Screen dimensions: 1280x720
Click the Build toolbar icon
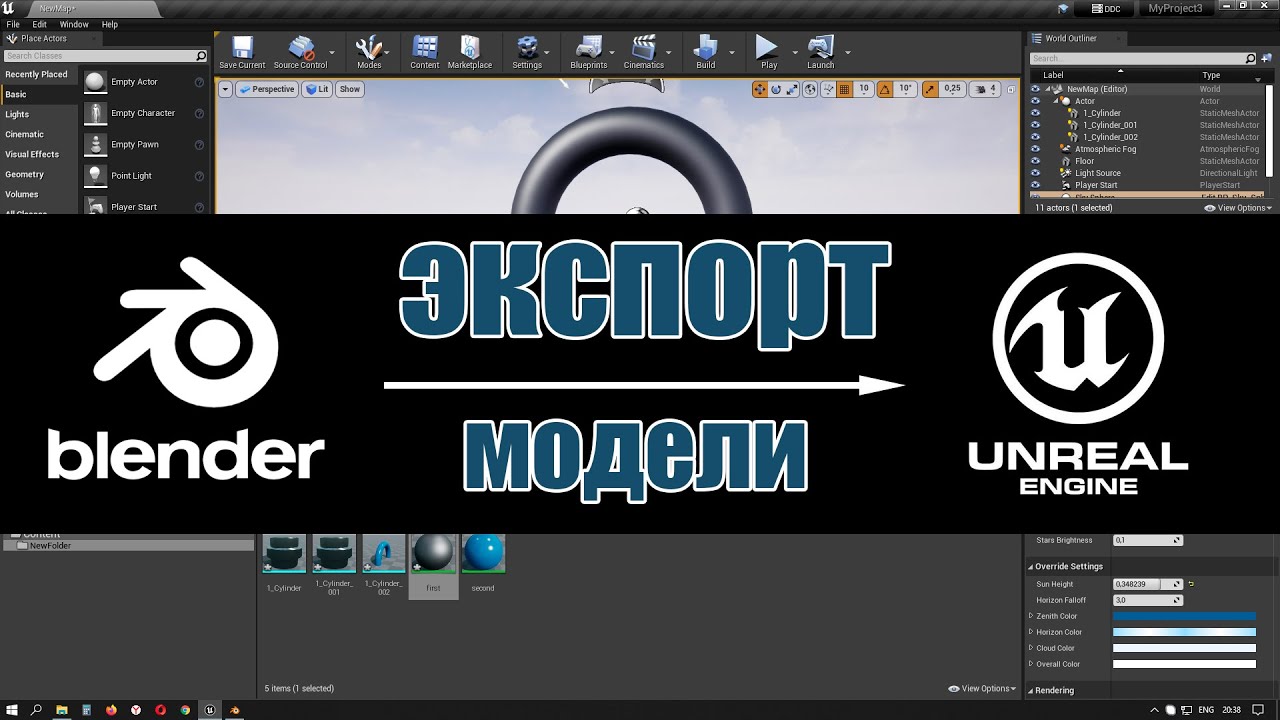(706, 52)
